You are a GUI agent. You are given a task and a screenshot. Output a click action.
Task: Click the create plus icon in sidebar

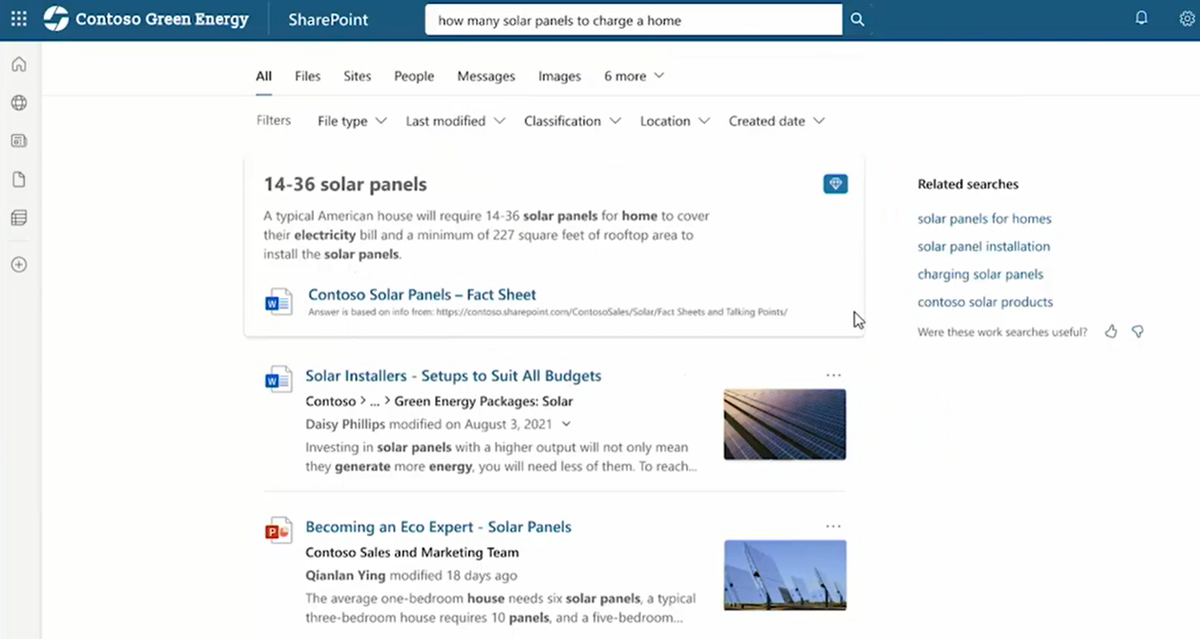[x=19, y=265]
